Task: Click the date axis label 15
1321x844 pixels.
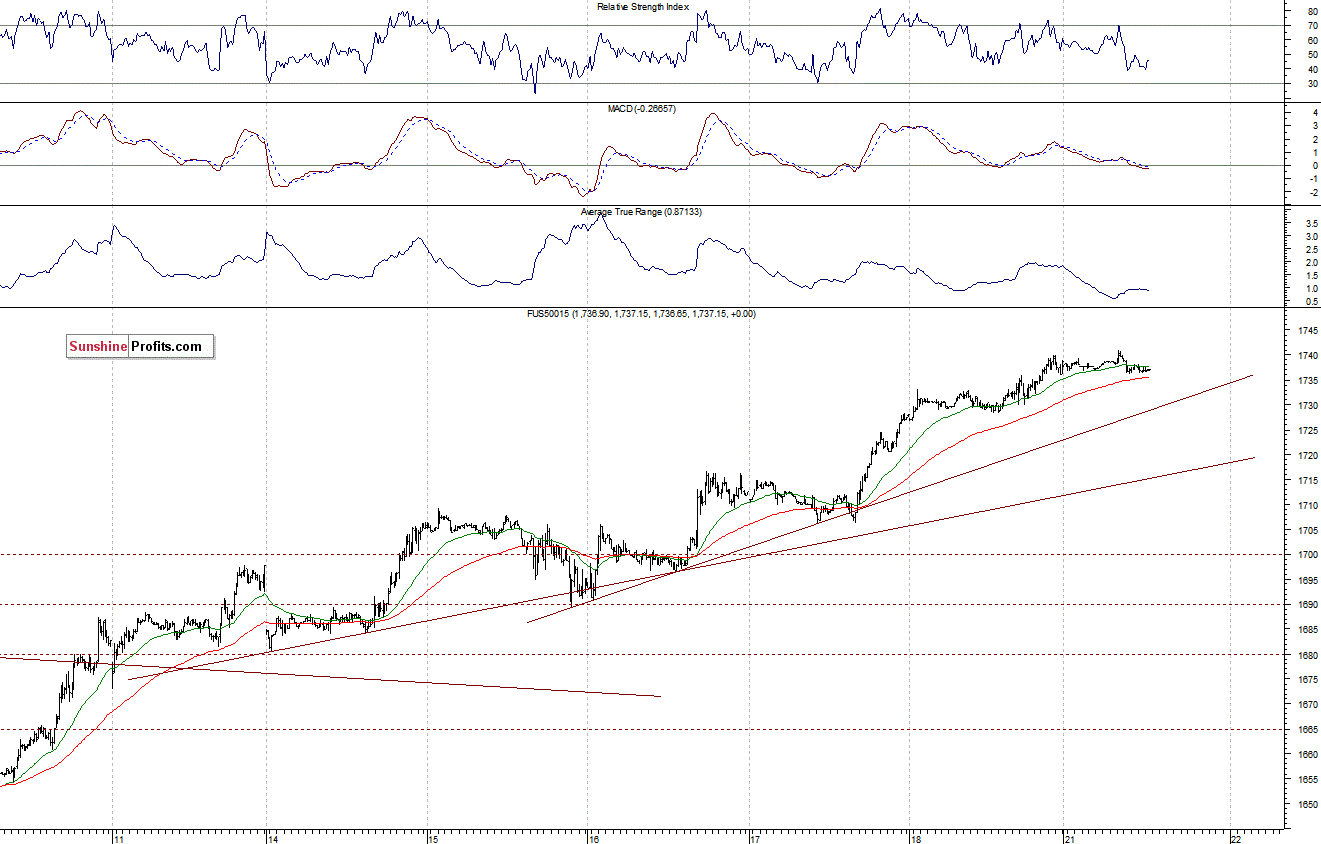Action: pos(432,838)
